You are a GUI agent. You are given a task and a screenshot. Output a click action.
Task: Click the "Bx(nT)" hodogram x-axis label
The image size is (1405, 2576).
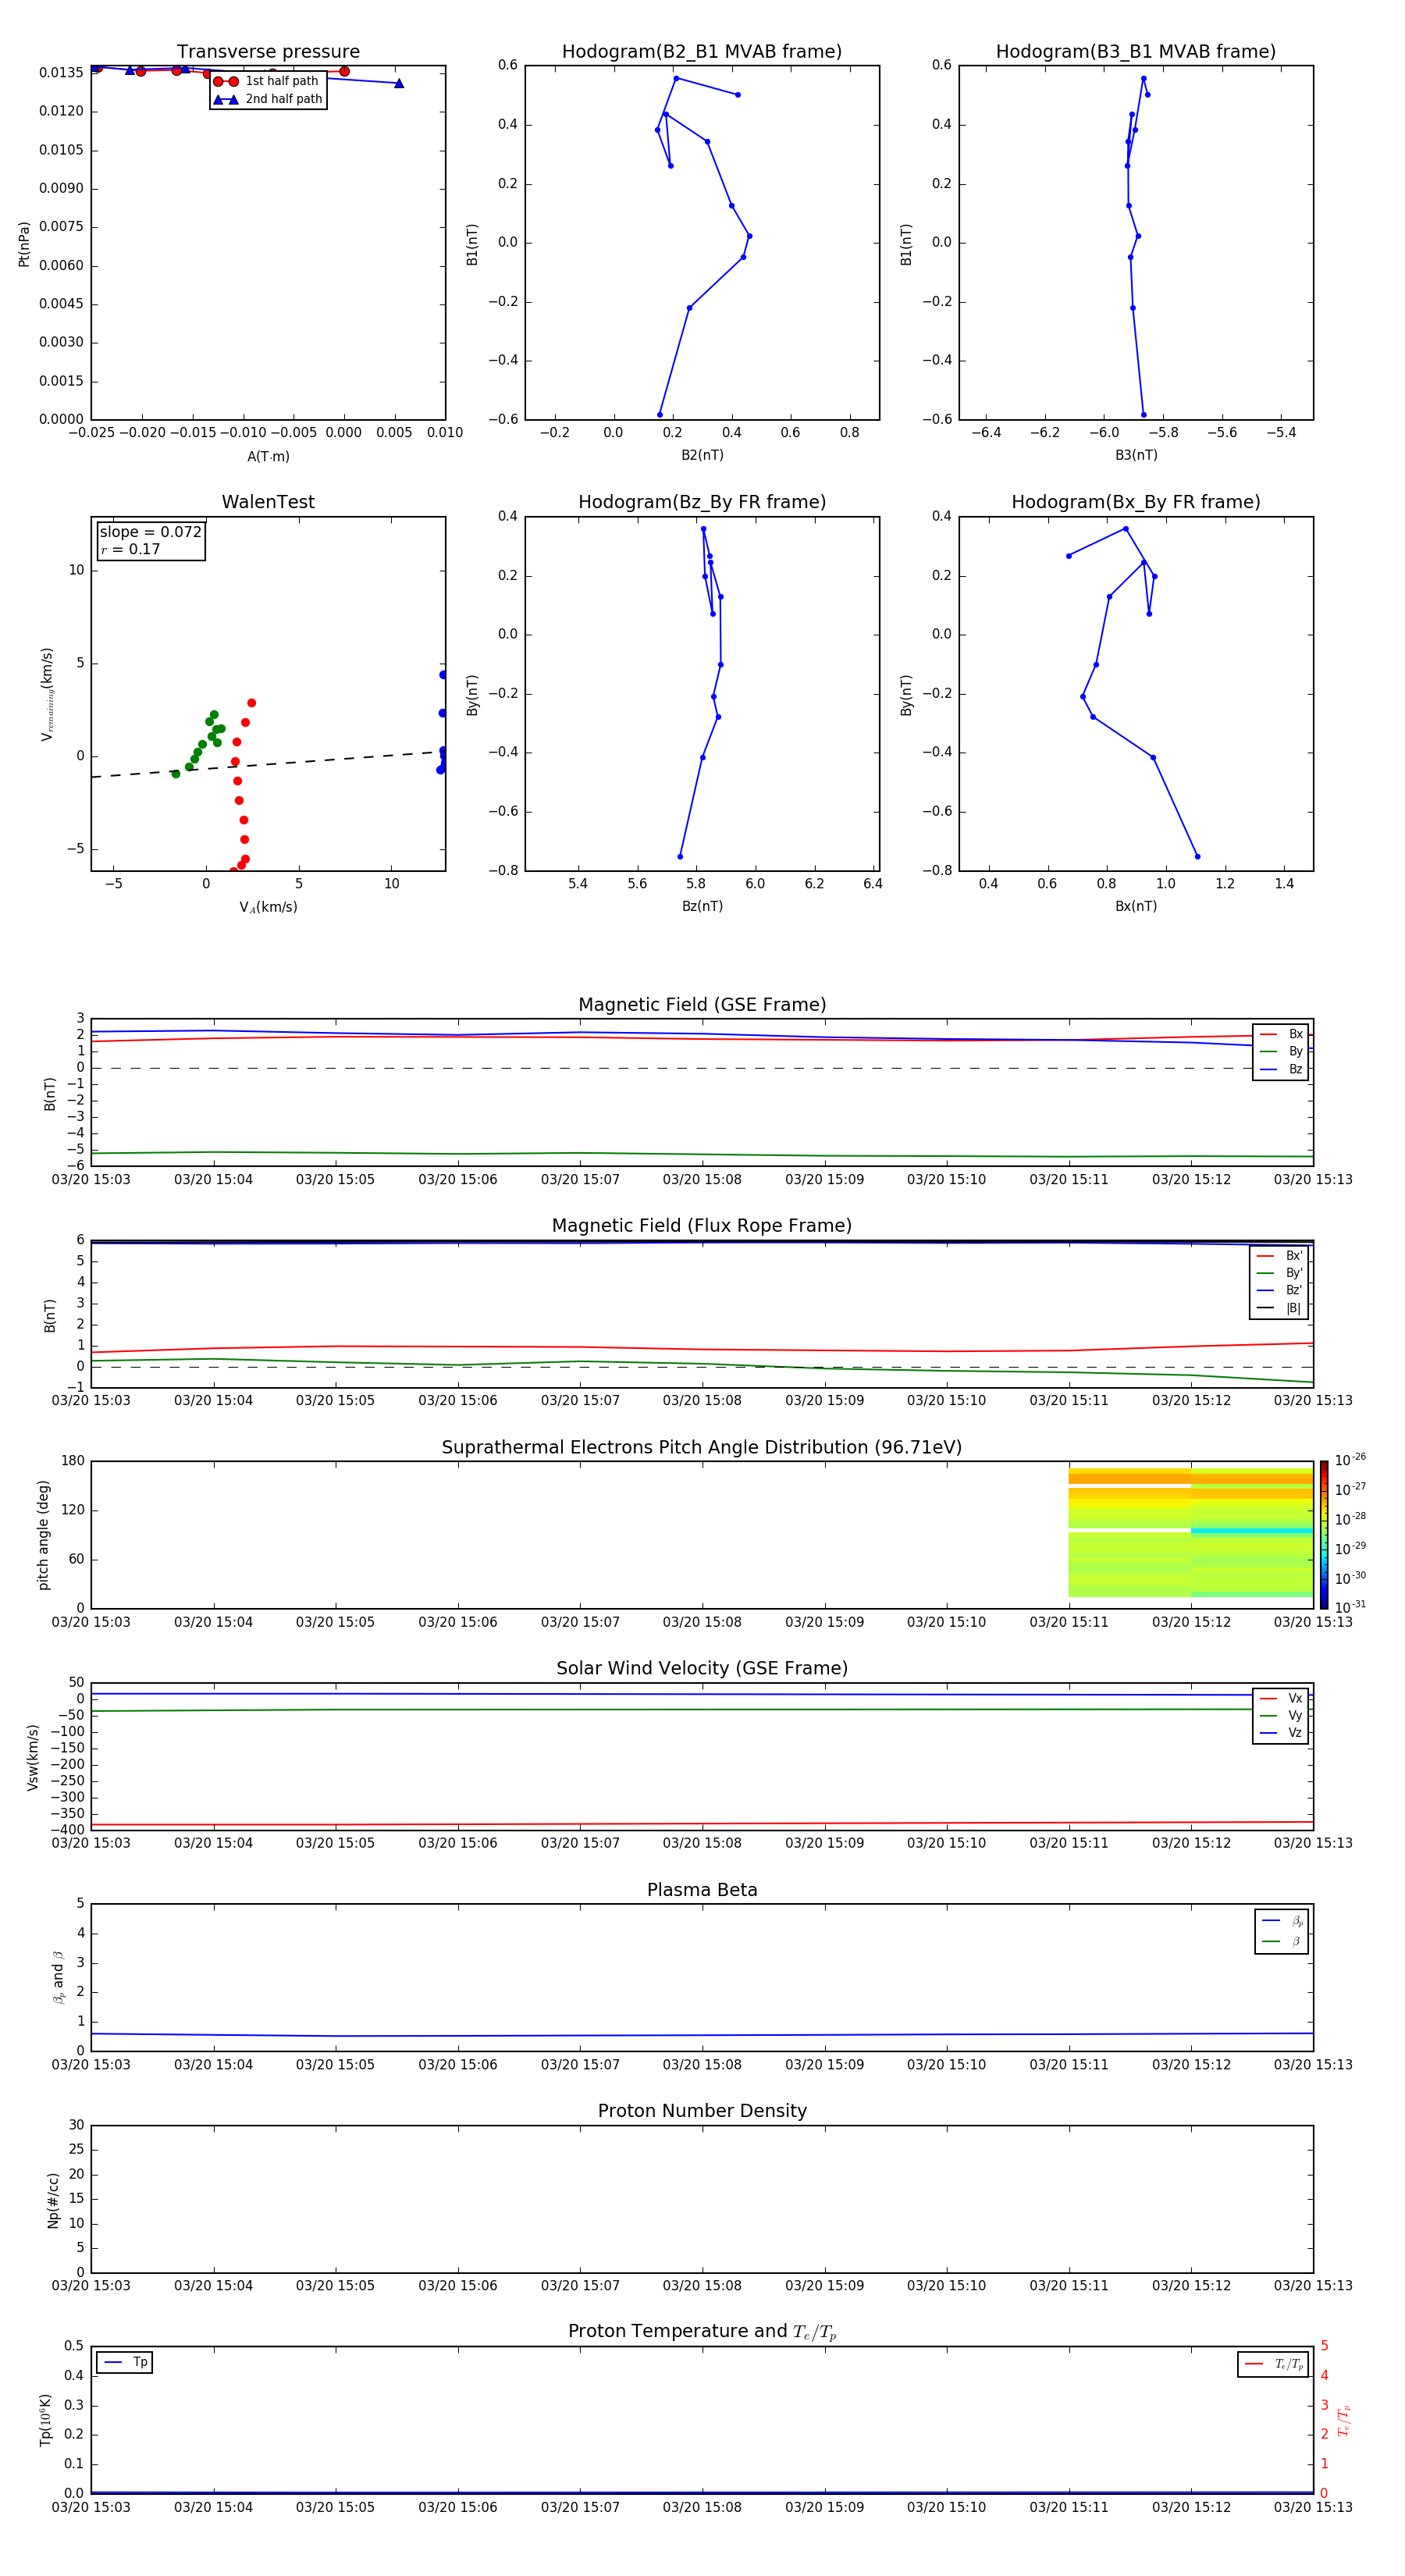pyautogui.click(x=1136, y=906)
